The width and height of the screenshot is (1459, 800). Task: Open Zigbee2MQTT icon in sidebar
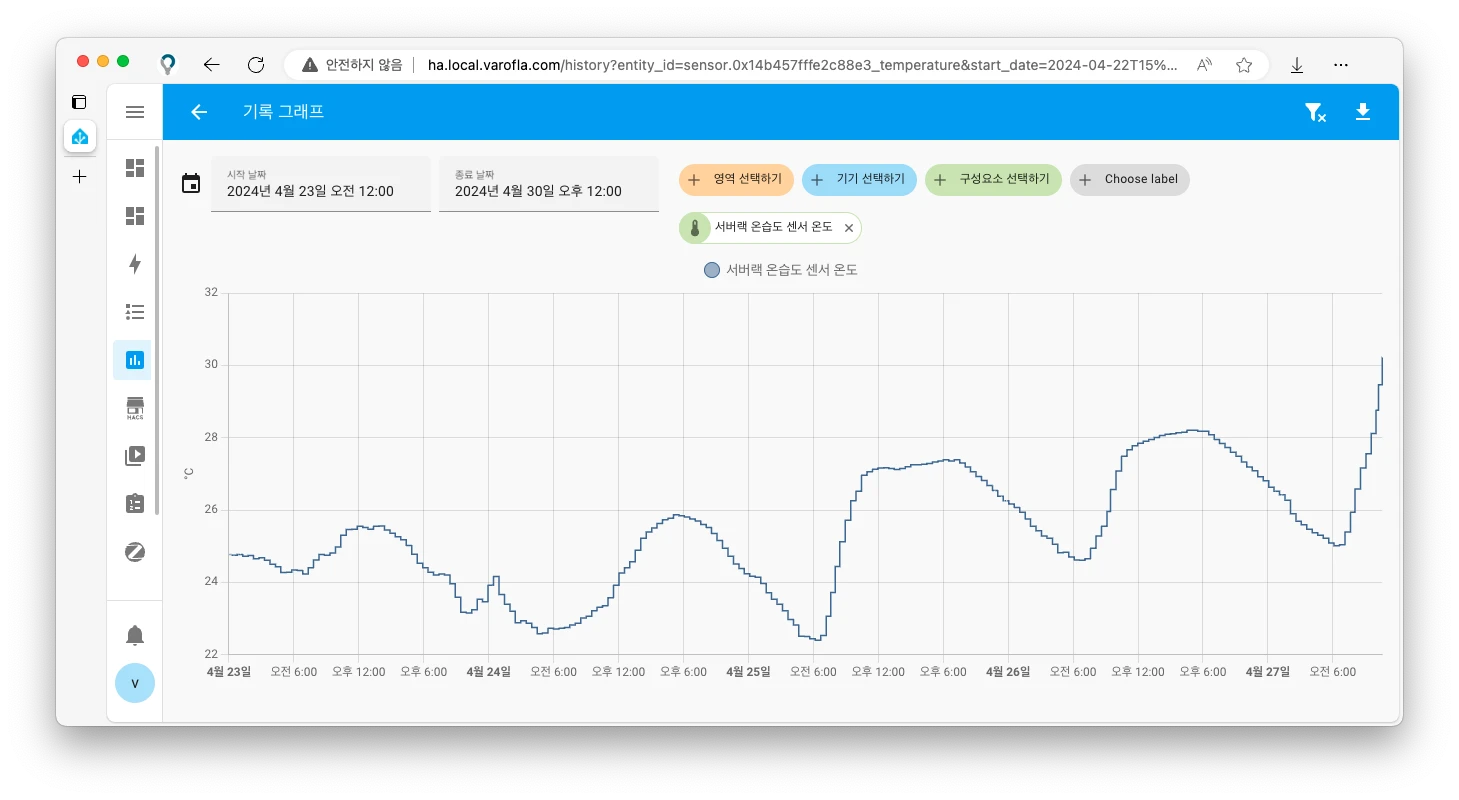(135, 552)
